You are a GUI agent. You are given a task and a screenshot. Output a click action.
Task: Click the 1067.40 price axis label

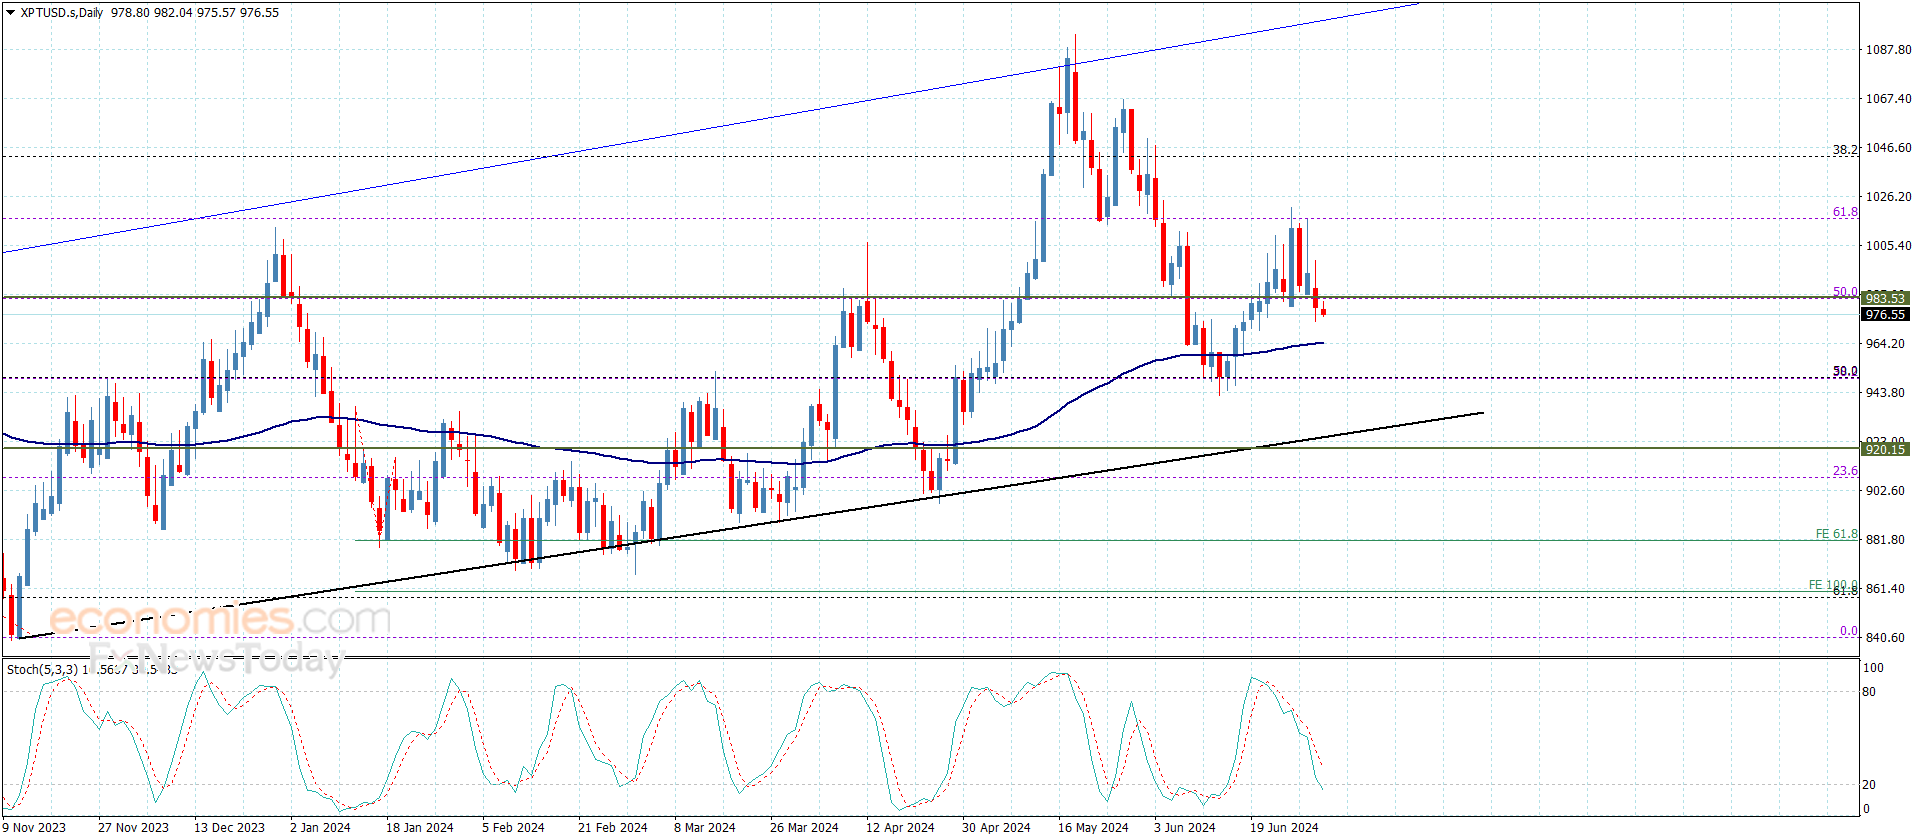(1888, 99)
